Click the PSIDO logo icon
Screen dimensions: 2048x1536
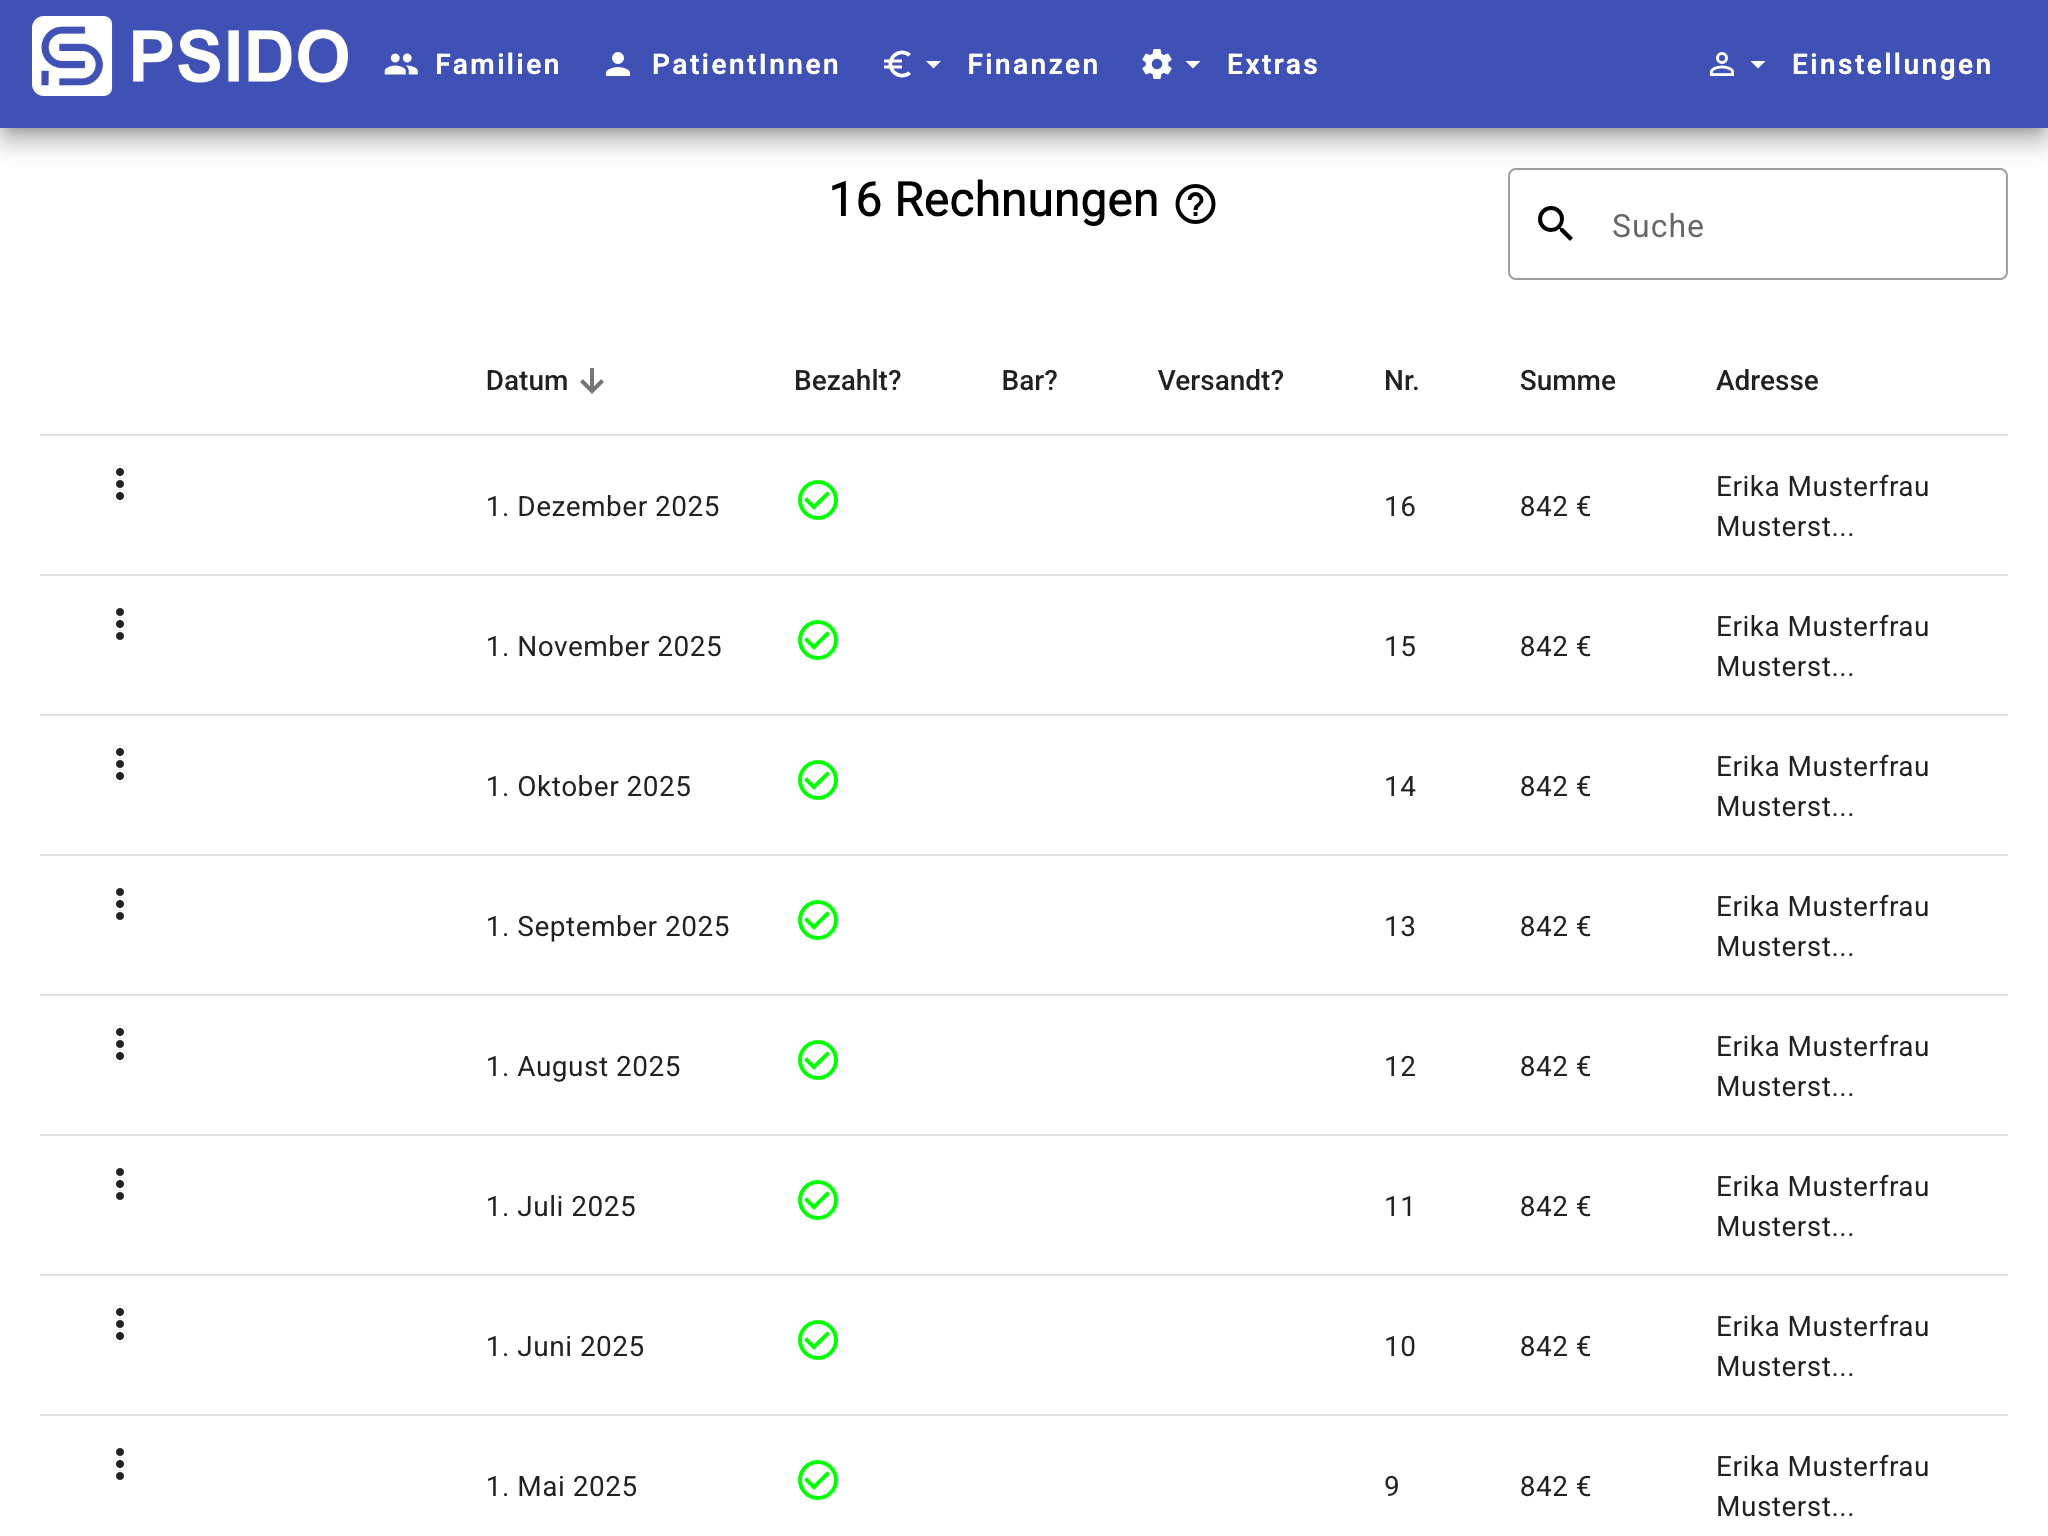coord(72,56)
